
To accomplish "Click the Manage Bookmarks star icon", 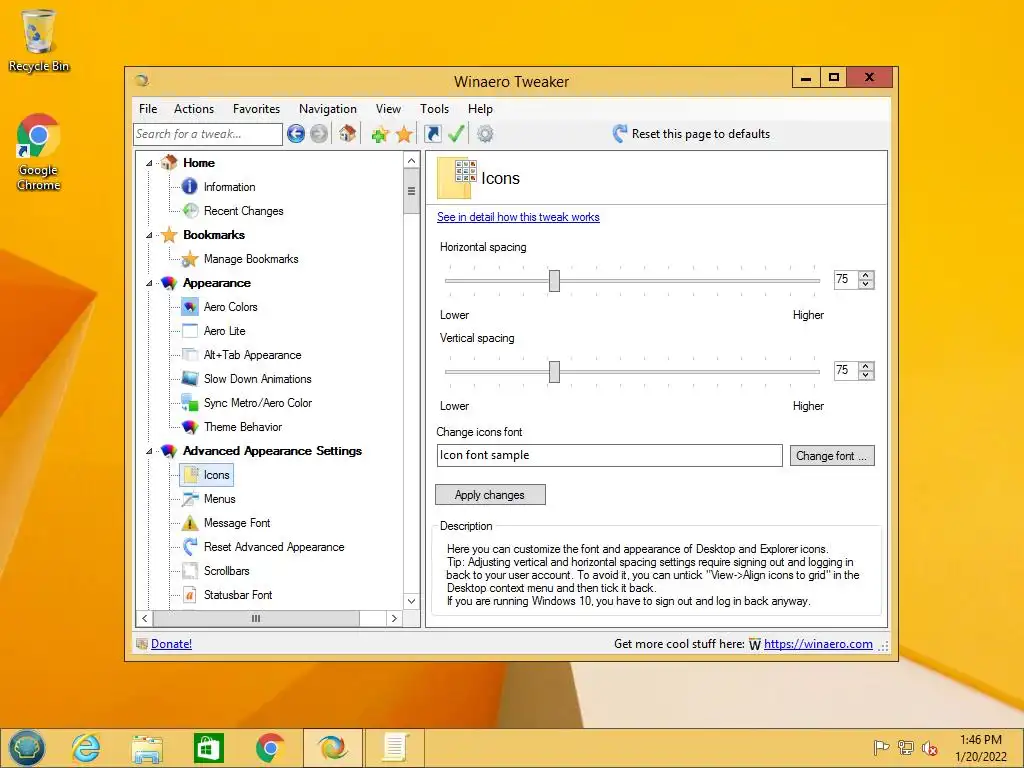I will click(190, 259).
